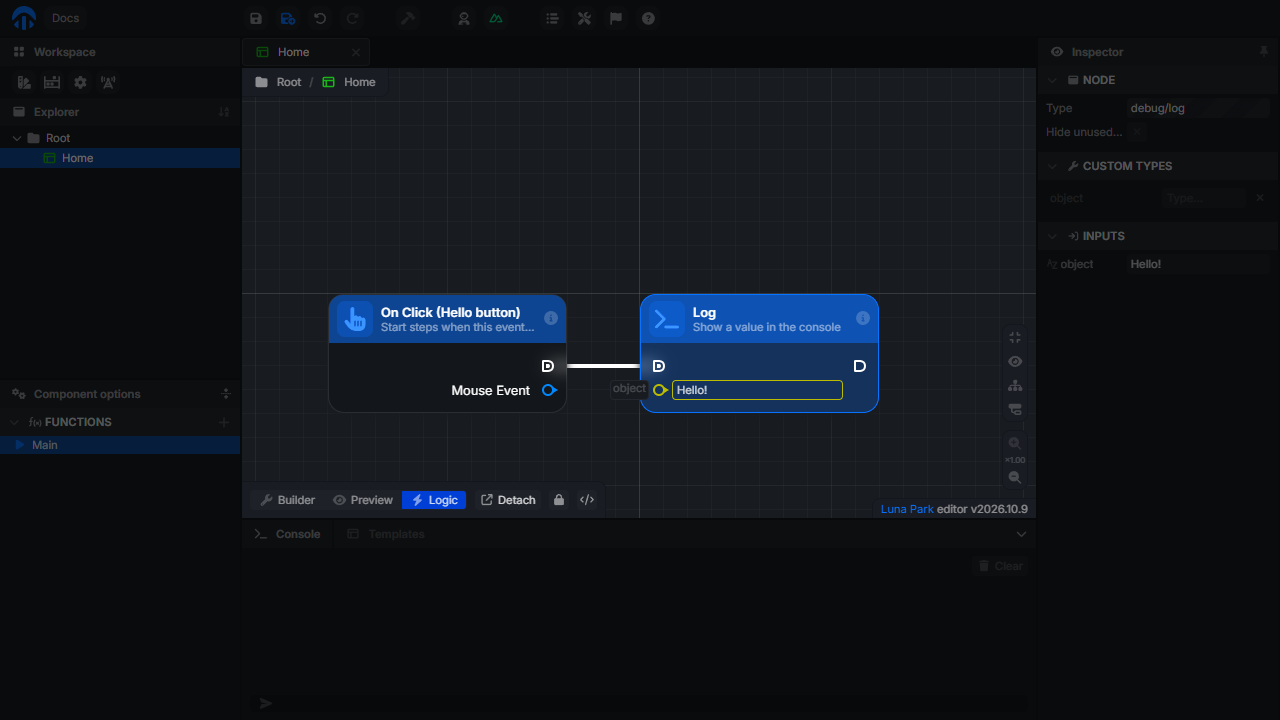Image resolution: width=1280 pixels, height=720 pixels.
Task: Zoom in on the canvas
Action: pos(1015,443)
